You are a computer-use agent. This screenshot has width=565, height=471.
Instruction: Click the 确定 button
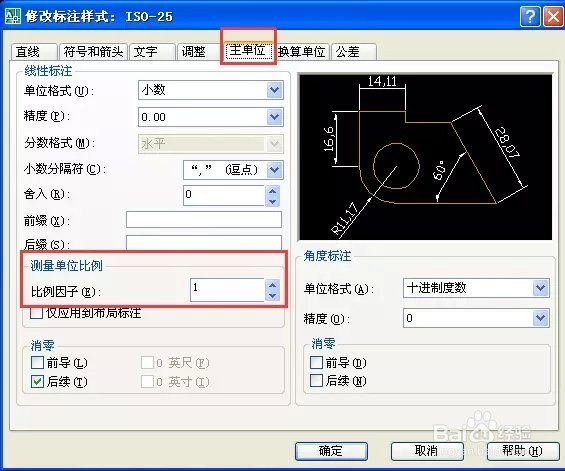pyautogui.click(x=331, y=451)
